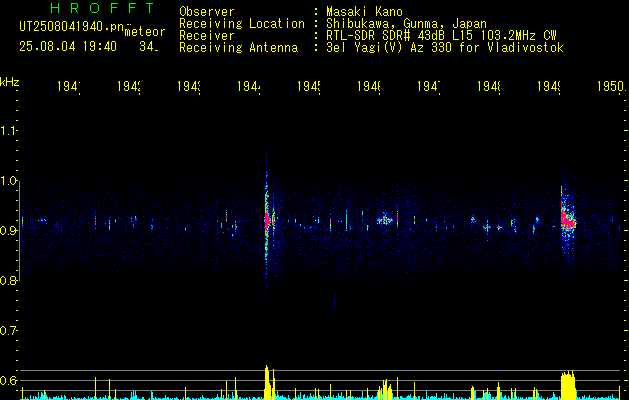Click the 0.6 kHz frequency tick label
Image resolution: width=629 pixels, height=400 pixels.
click(9, 380)
